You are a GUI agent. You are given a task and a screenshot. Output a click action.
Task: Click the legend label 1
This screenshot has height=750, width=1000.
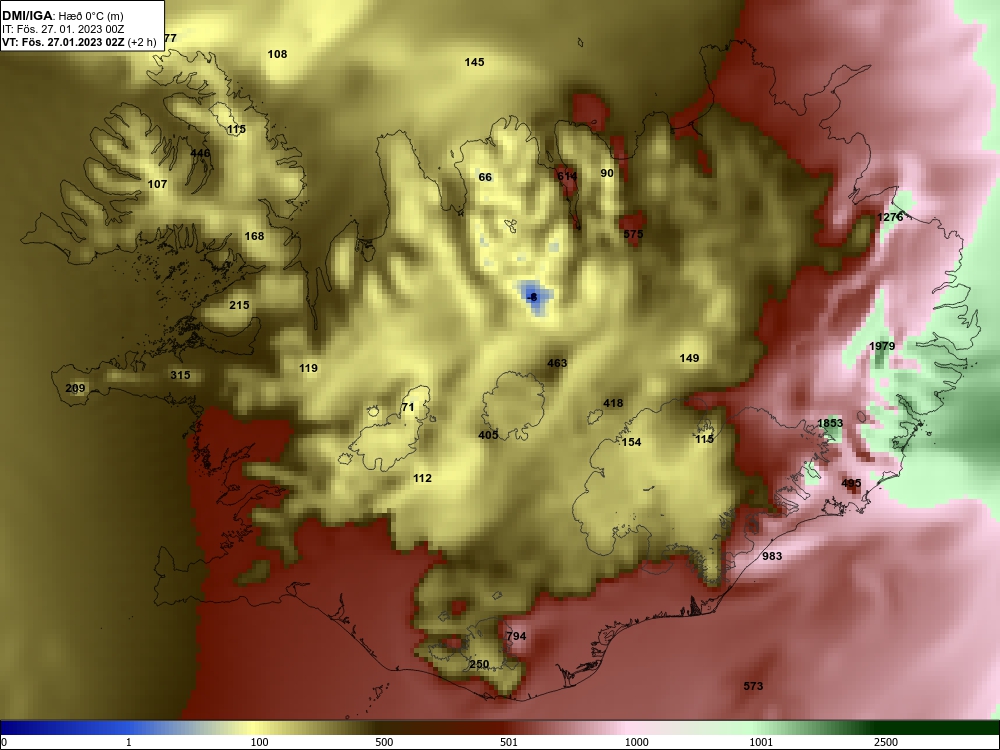coord(128,742)
